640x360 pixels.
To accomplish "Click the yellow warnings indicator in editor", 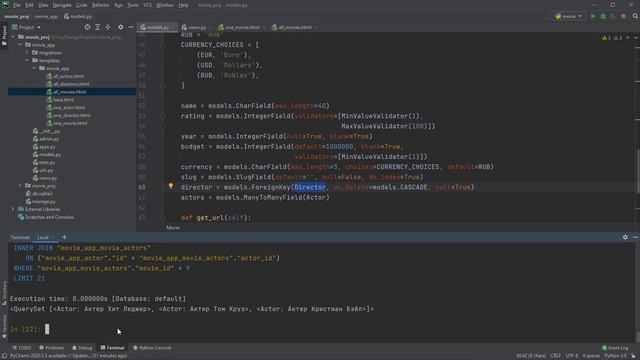I will click(606, 38).
